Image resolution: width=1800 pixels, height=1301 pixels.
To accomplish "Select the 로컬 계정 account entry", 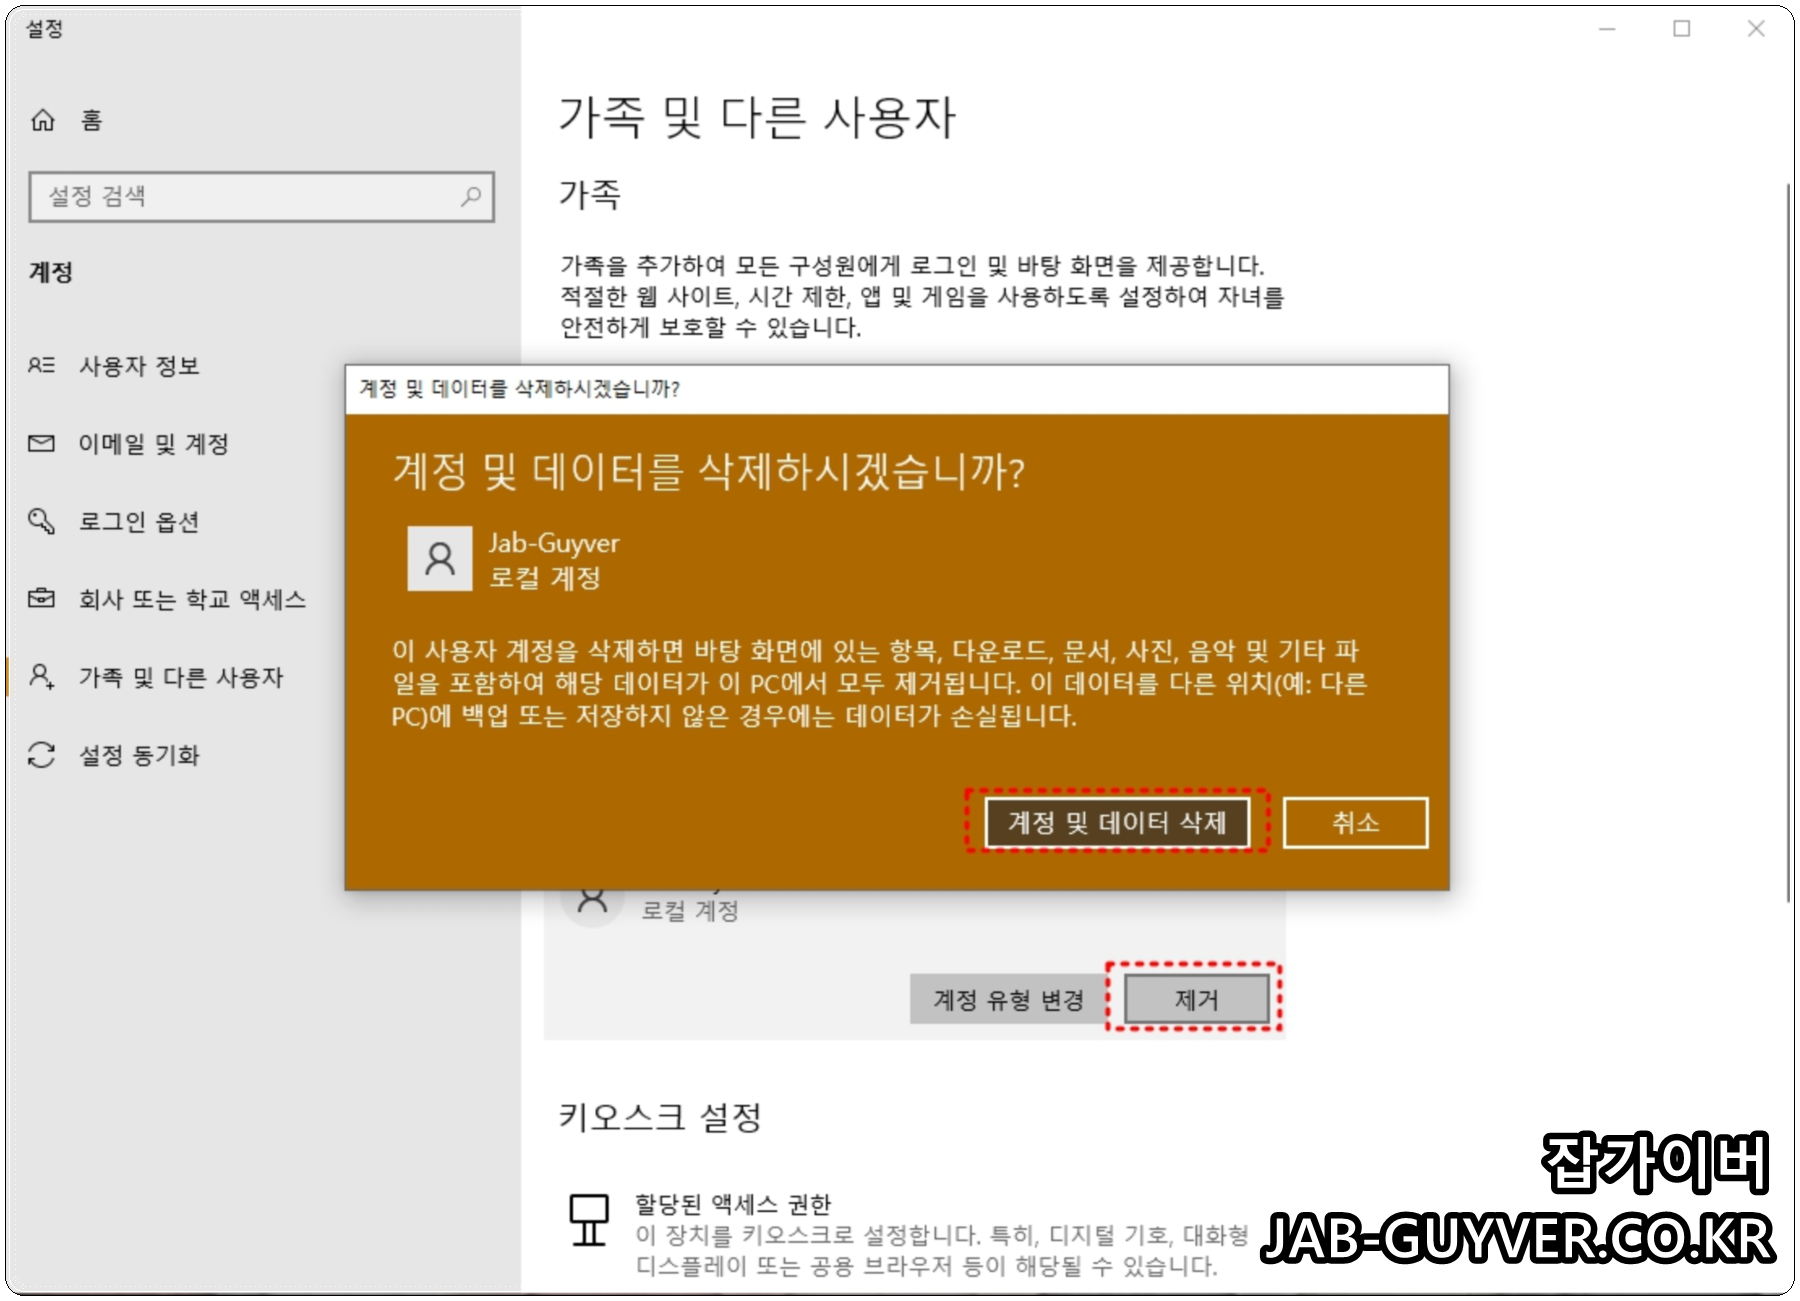I will coord(689,911).
